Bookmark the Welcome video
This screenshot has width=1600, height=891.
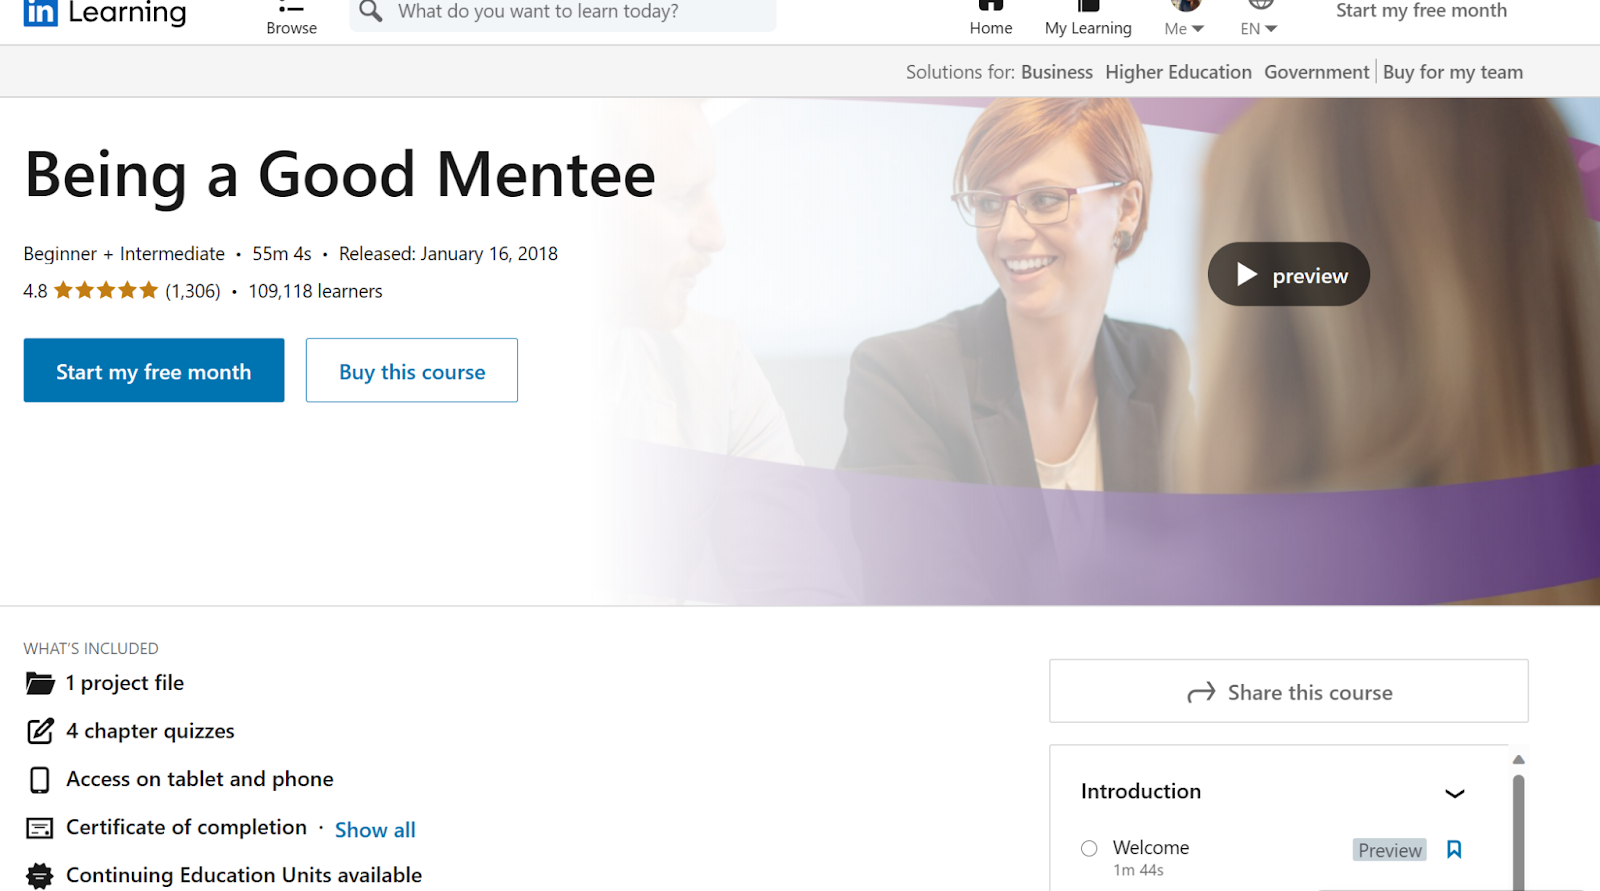click(x=1453, y=848)
